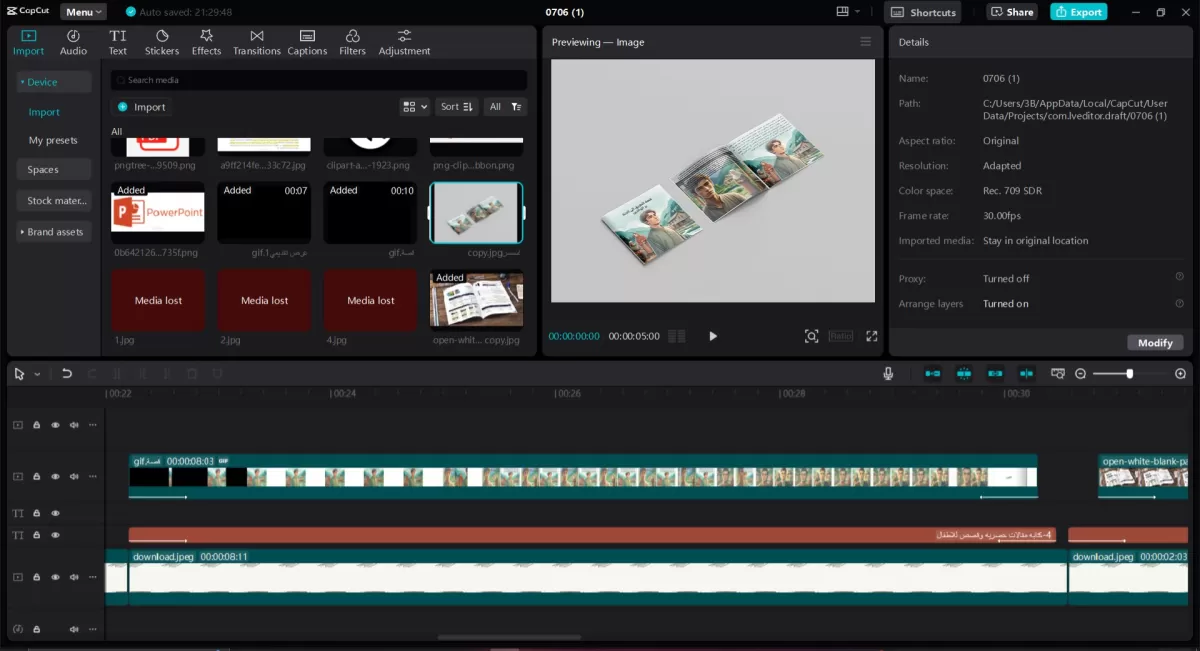Click the filter icon beside All
The height and width of the screenshot is (651, 1200).
pos(516,106)
